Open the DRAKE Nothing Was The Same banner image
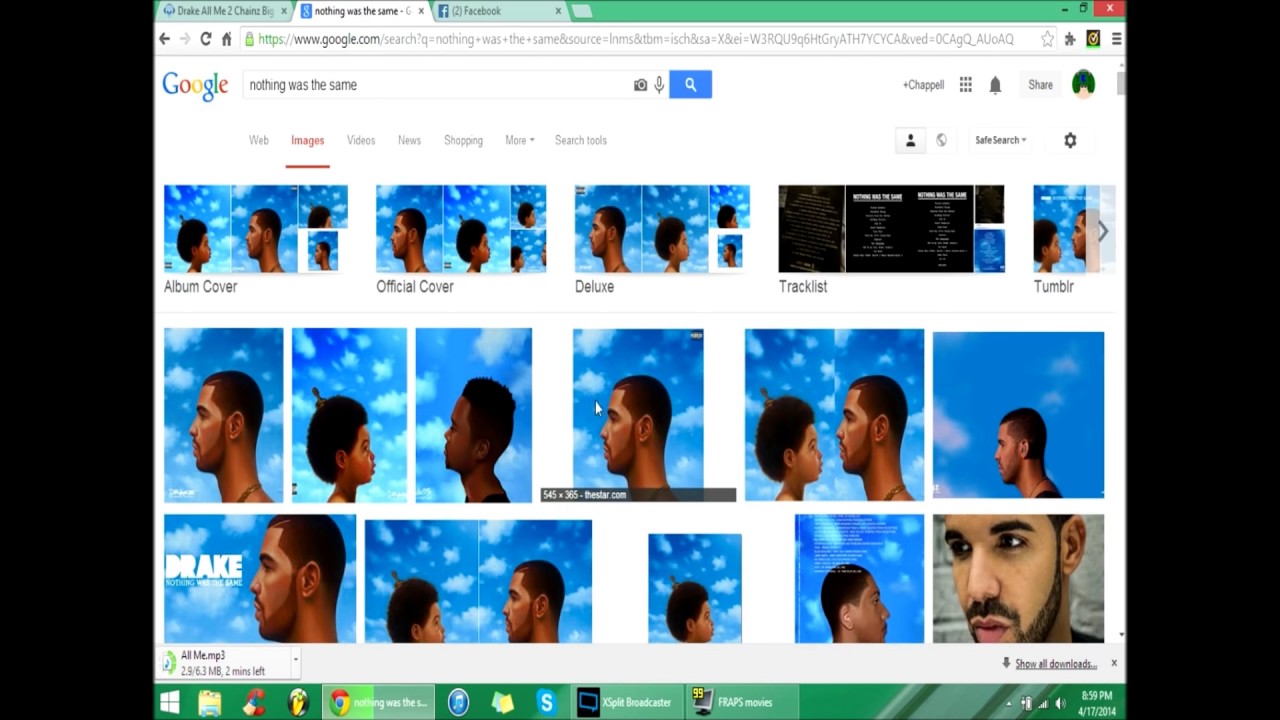Screen dimensions: 1280x720 [260, 578]
